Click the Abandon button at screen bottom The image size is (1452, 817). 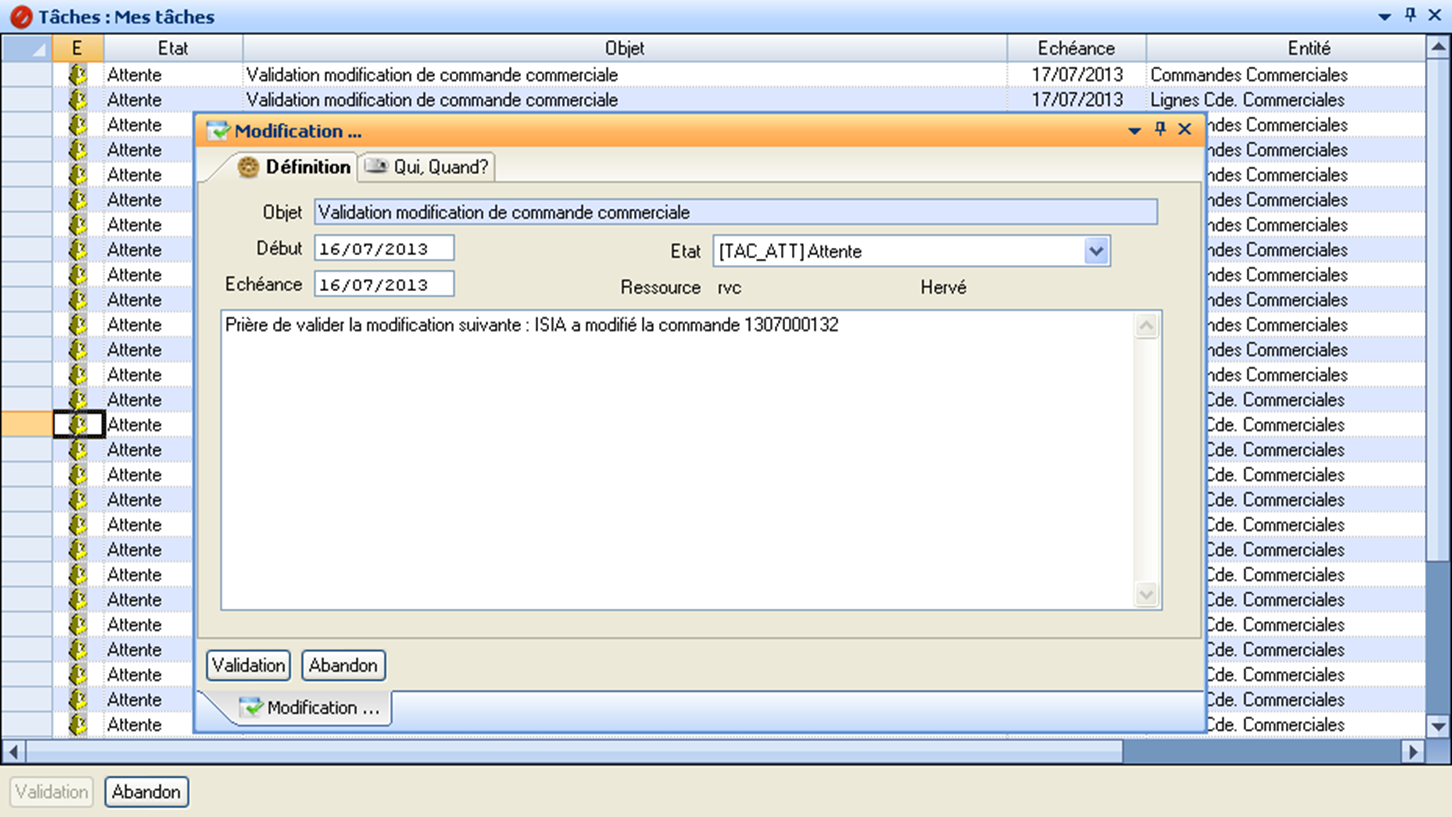(x=146, y=791)
